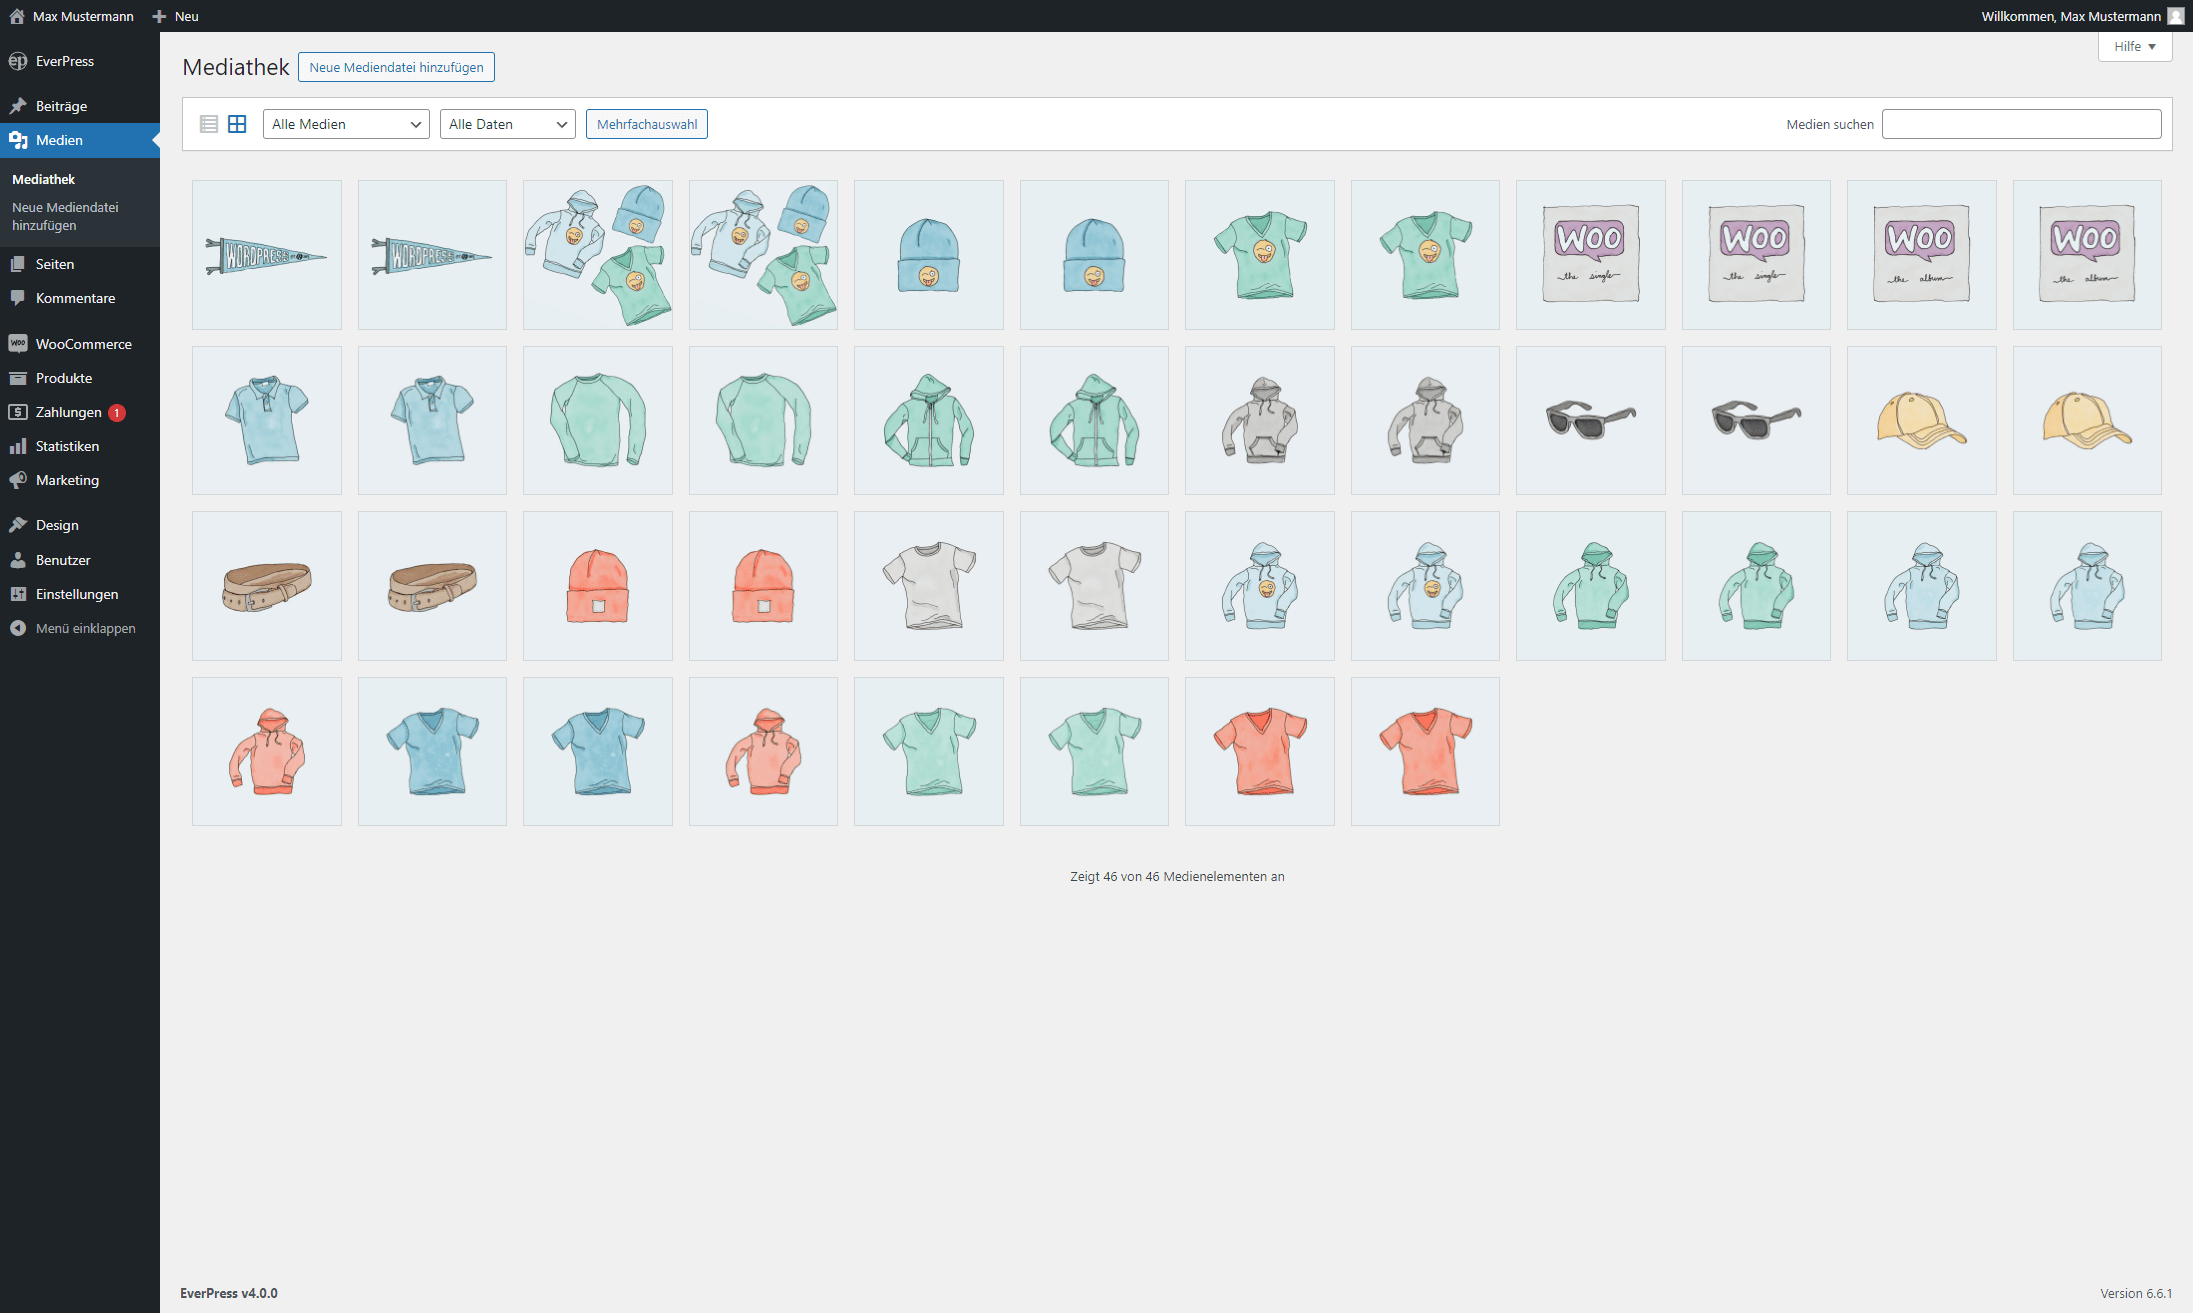The width and height of the screenshot is (2193, 1313).
Task: Click the Statistiken chart icon
Action: point(18,446)
